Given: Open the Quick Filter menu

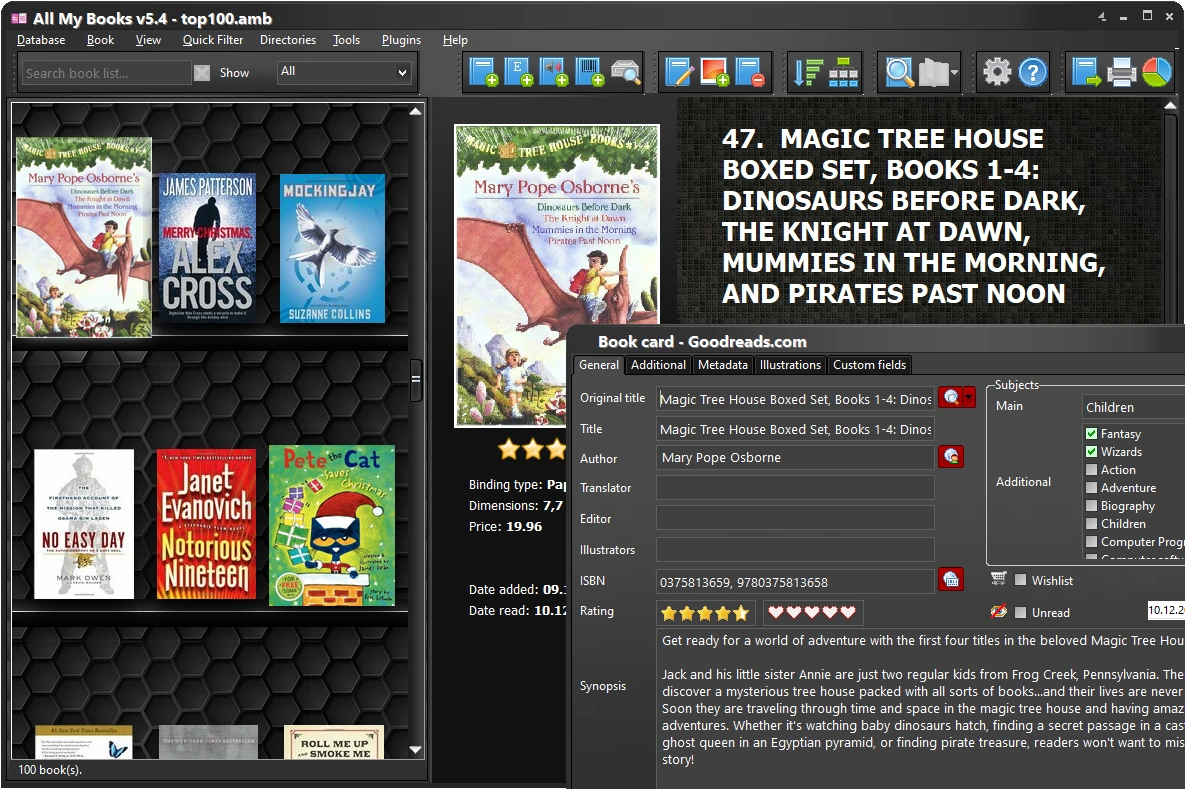Looking at the screenshot, I should 212,40.
